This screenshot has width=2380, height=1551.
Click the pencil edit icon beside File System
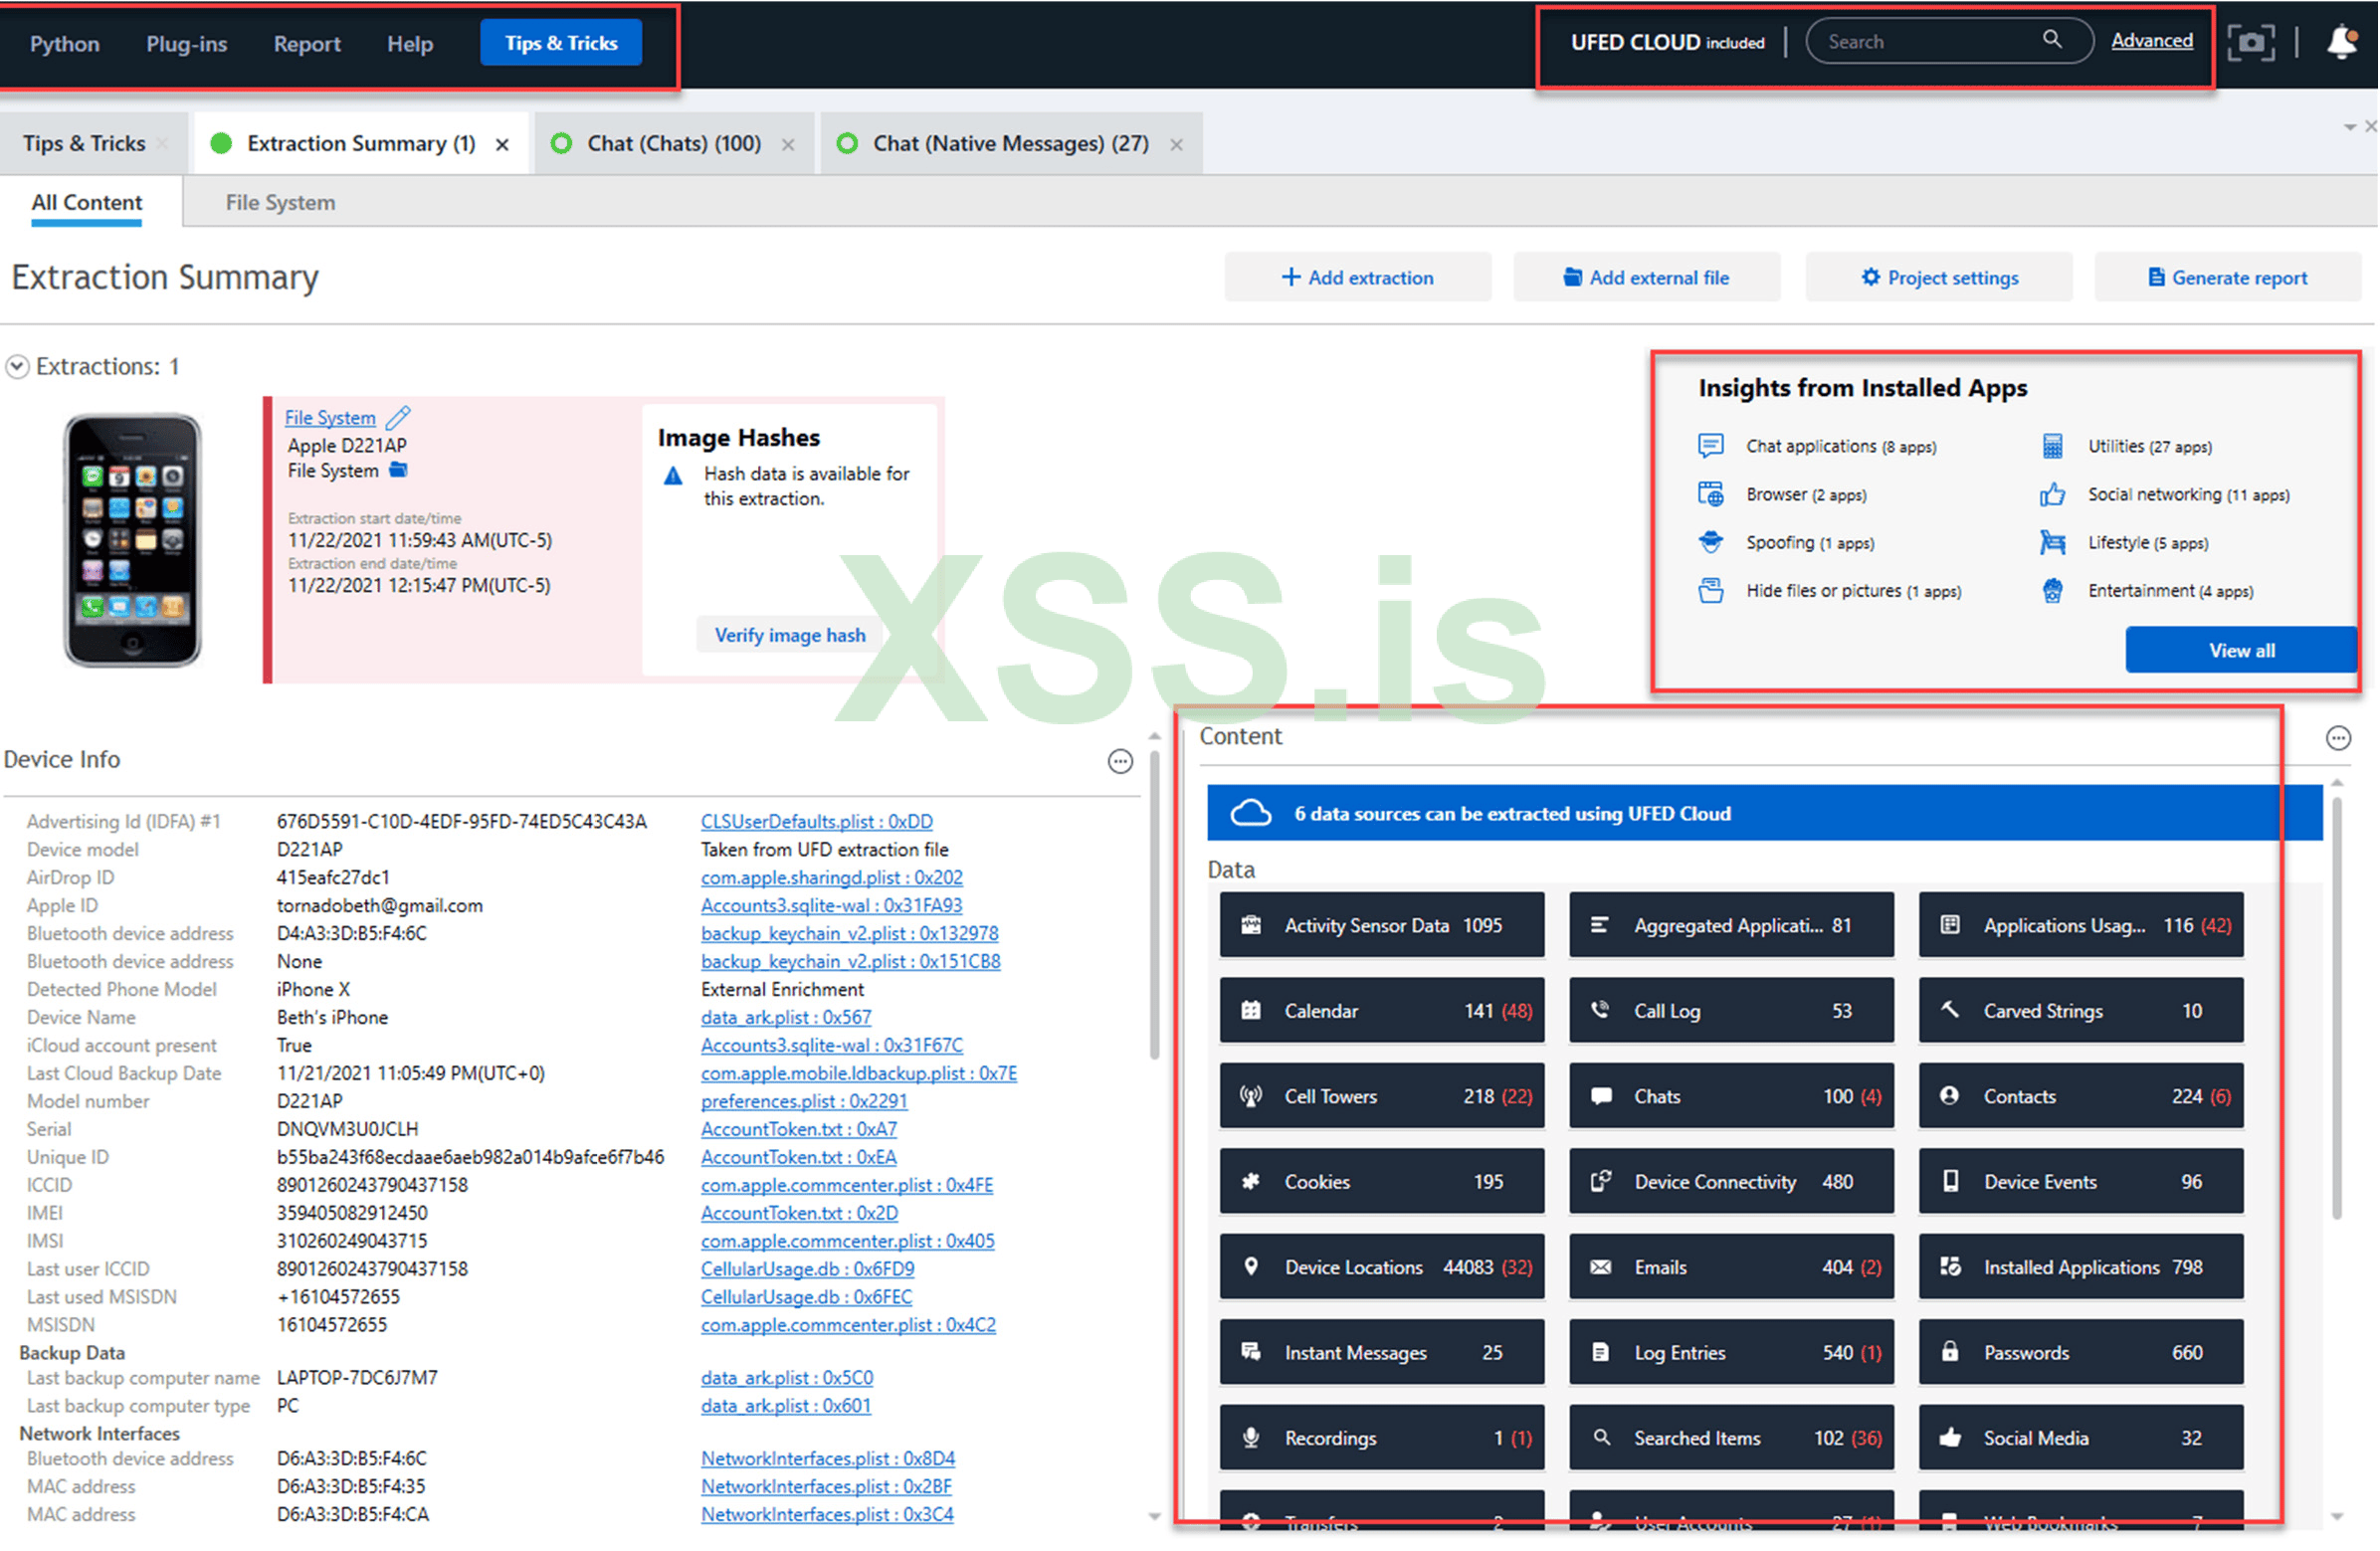coord(398,417)
